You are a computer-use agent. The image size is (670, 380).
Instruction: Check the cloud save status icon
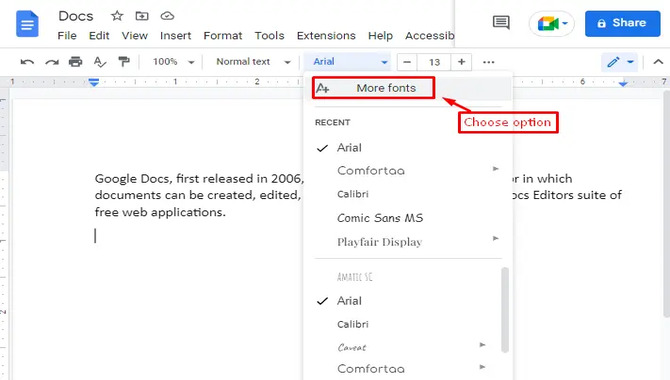[167, 16]
